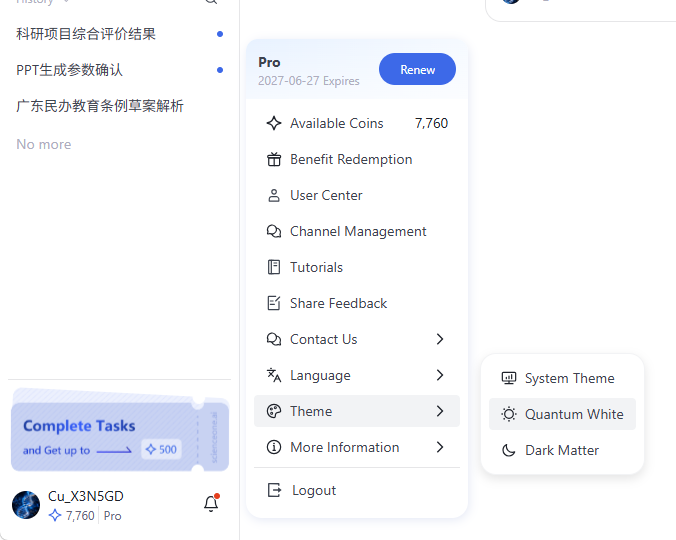This screenshot has width=676, height=540.
Task: Select System Theme option
Action: (x=562, y=378)
